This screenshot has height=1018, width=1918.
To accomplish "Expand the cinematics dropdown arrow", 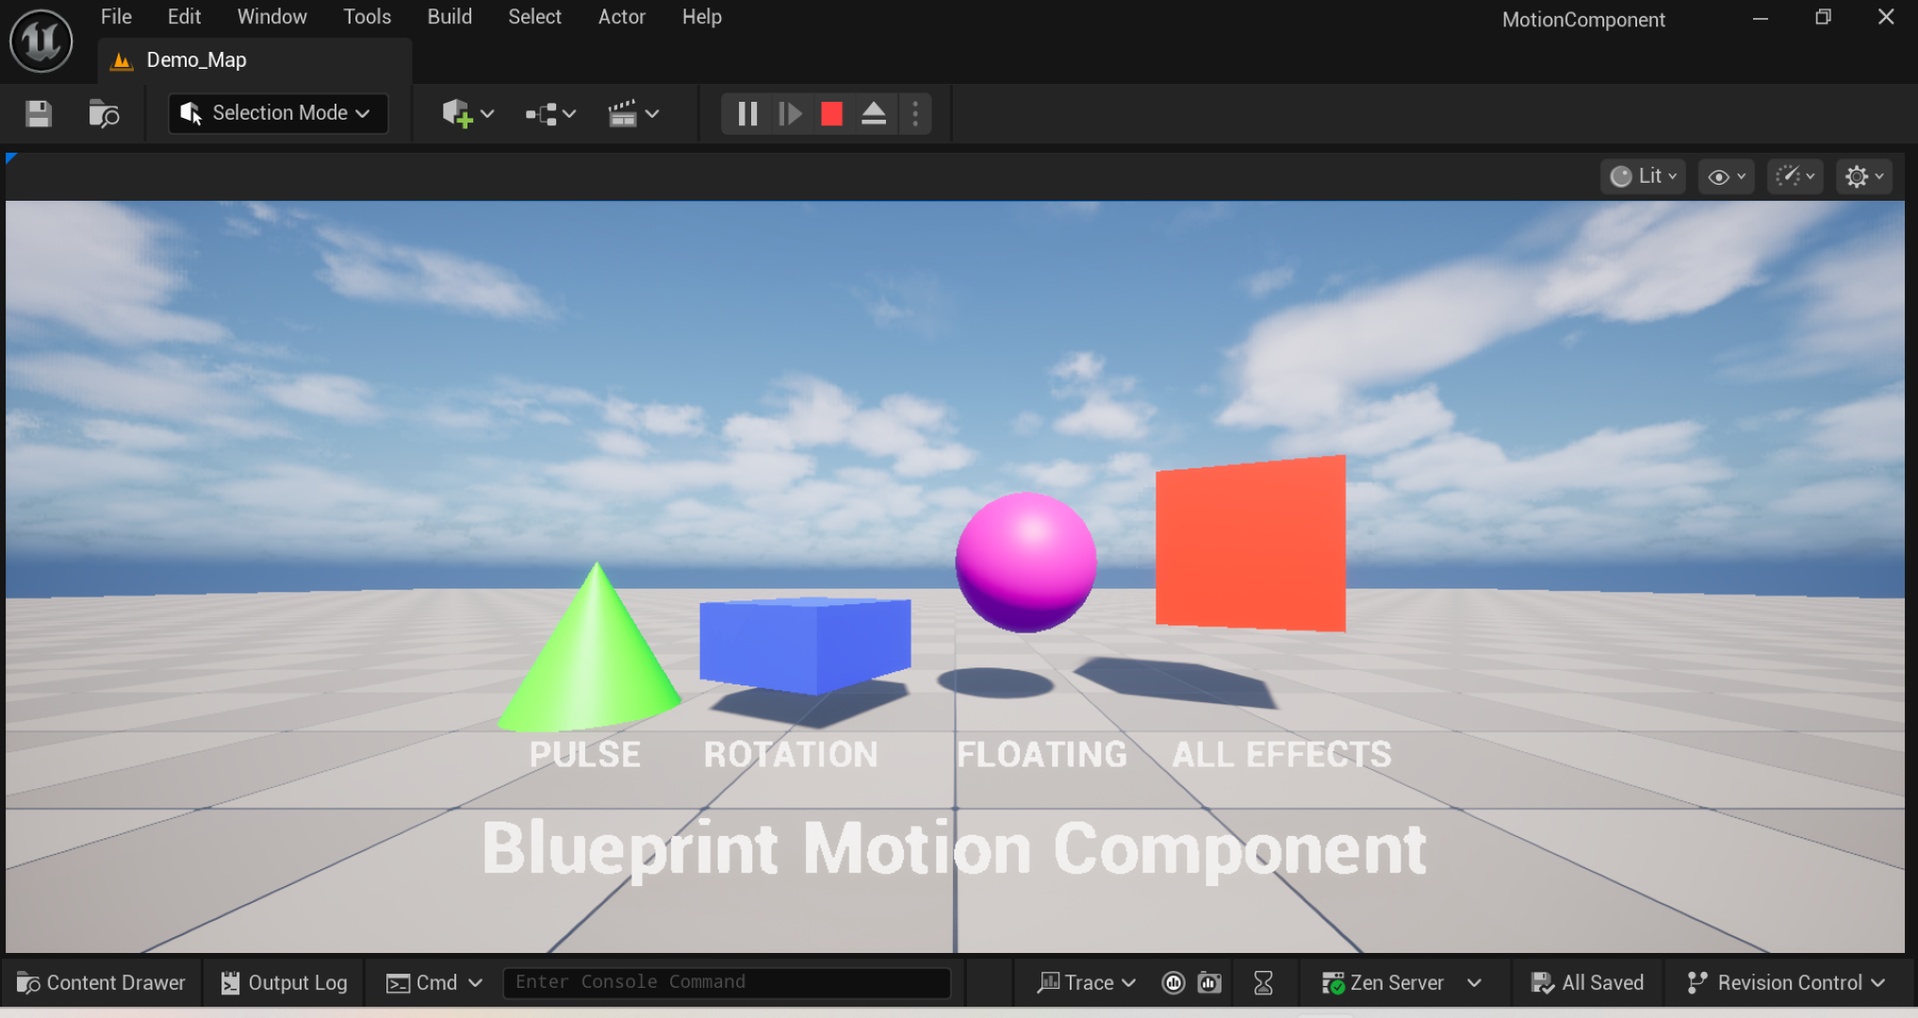I will (x=652, y=114).
